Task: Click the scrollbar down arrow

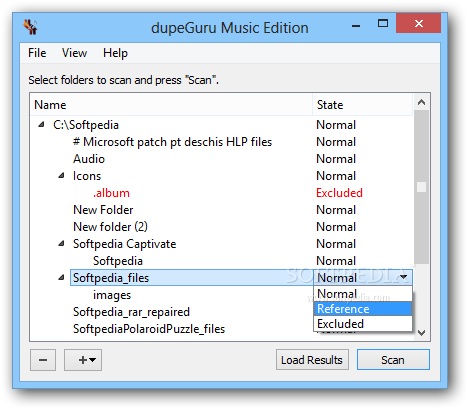Action: coord(421,333)
